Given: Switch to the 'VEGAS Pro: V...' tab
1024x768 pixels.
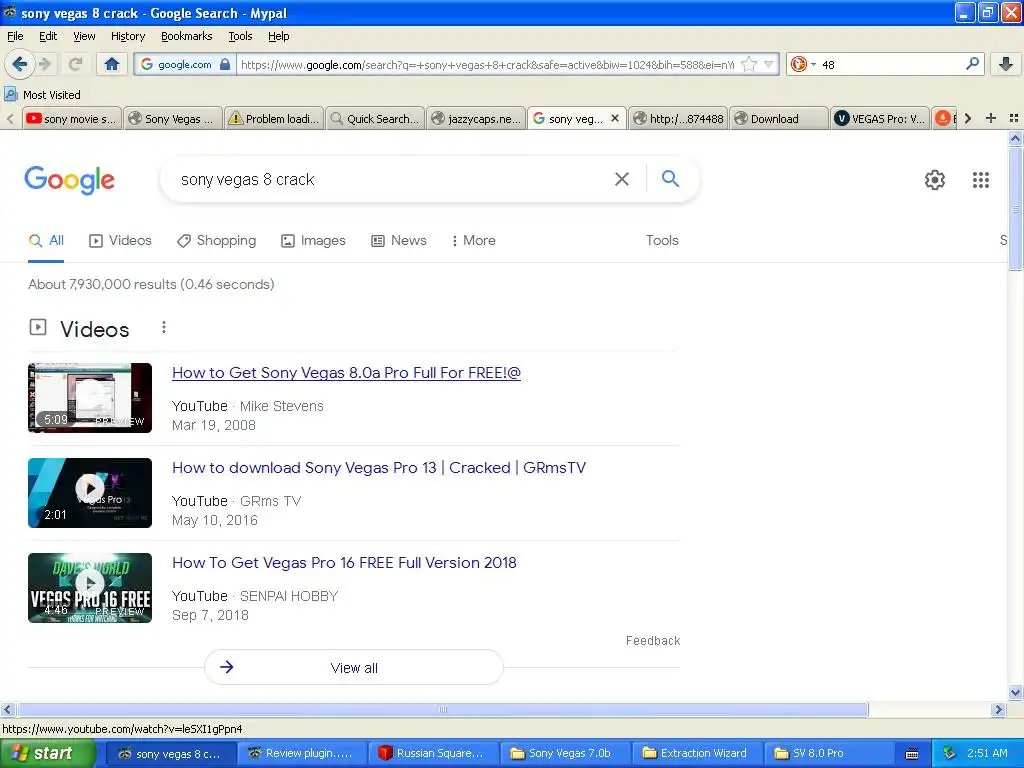Looking at the screenshot, I should [x=880, y=118].
